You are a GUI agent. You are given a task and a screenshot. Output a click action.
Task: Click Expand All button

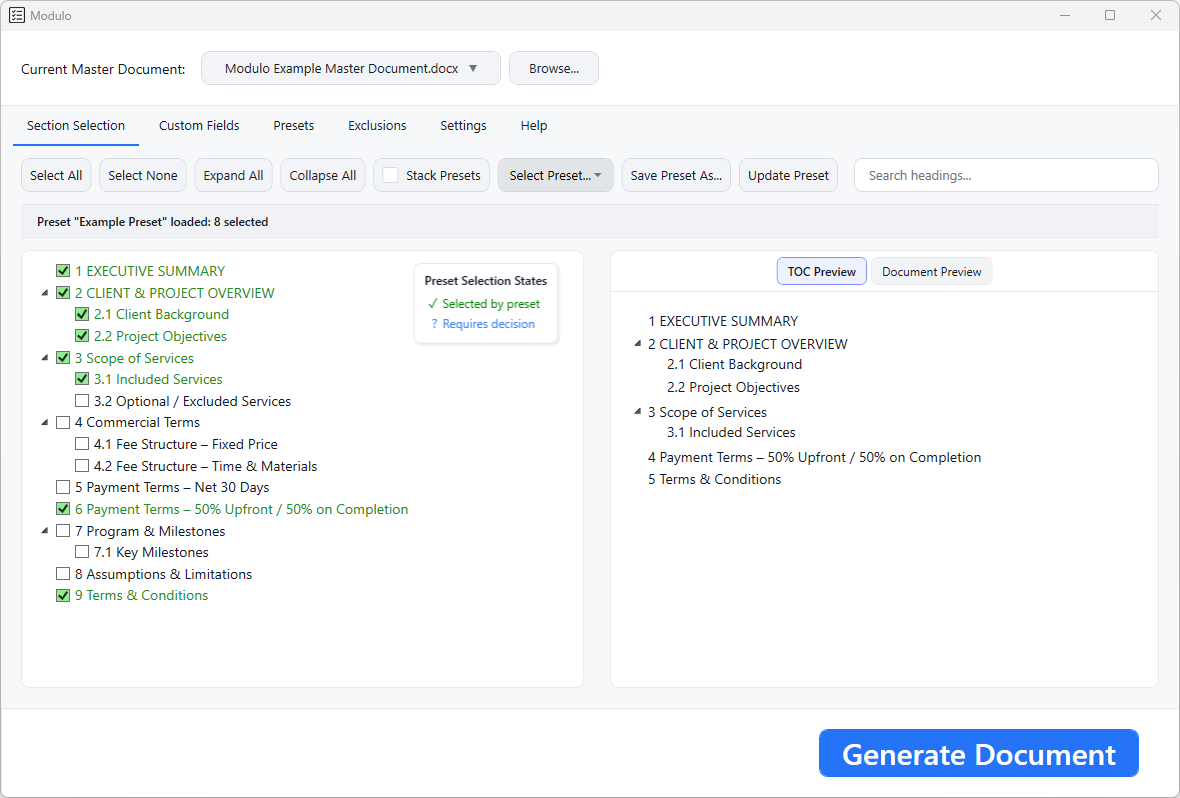coord(233,175)
